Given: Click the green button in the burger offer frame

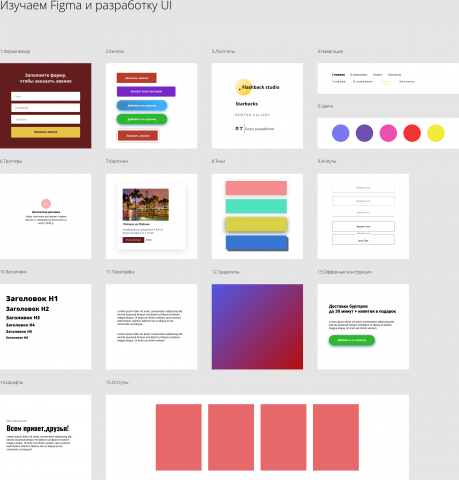Looking at the screenshot, I should 352,340.
